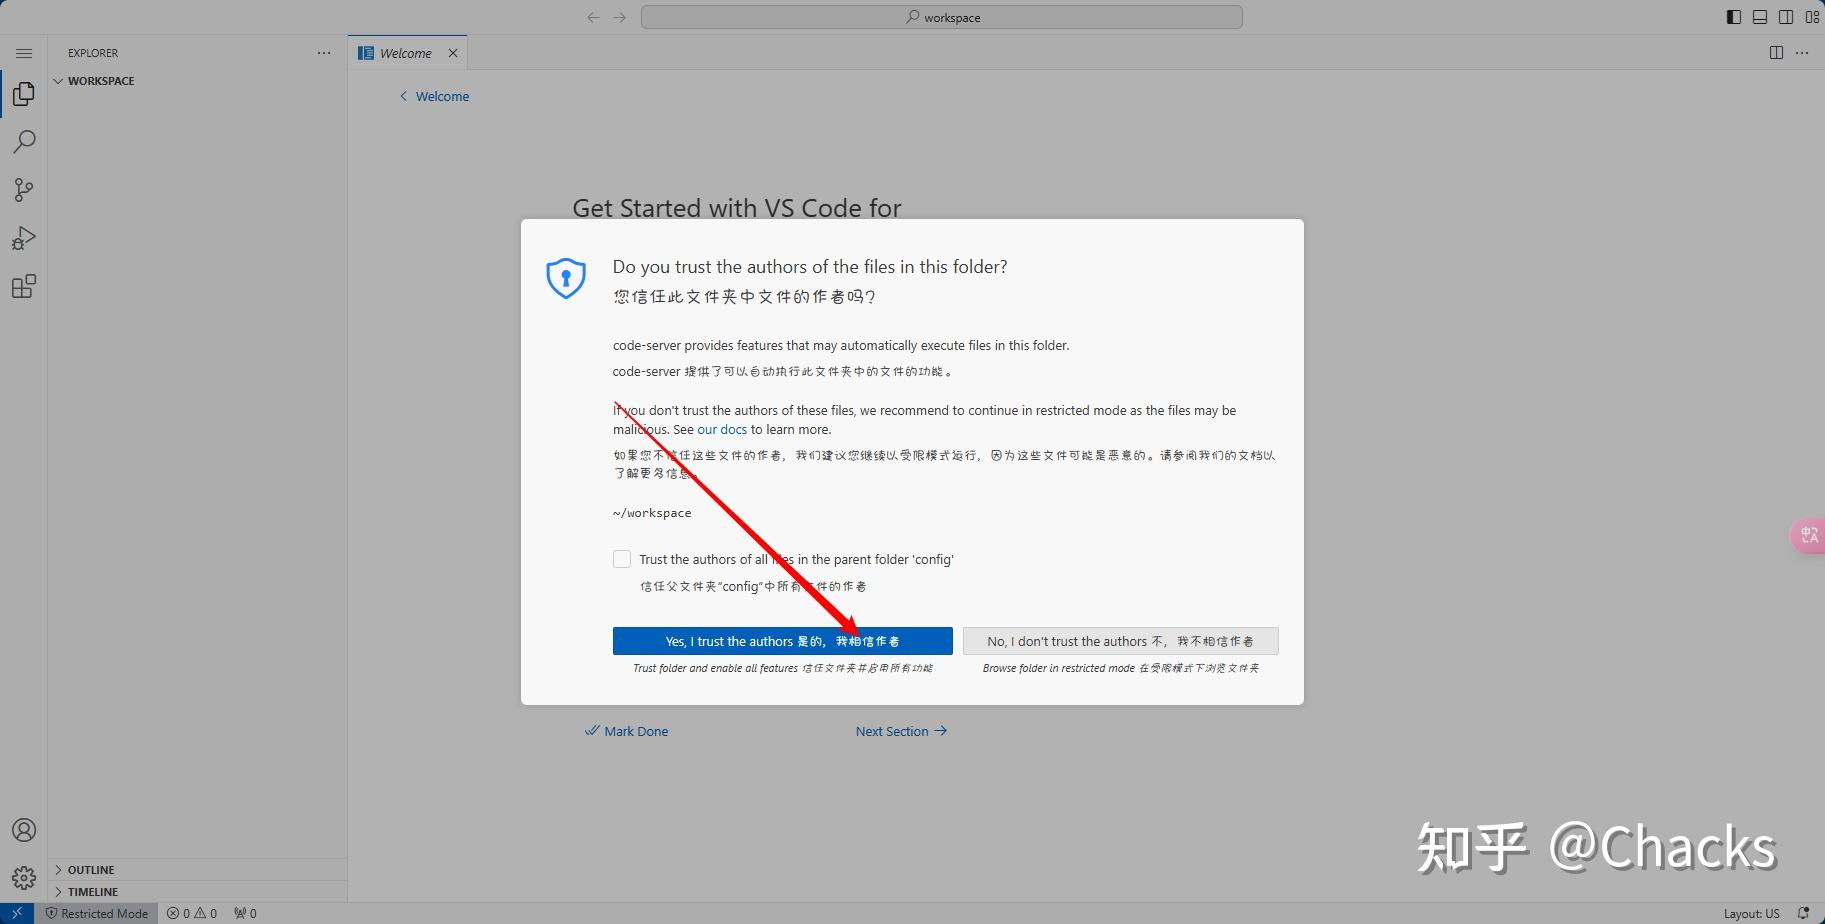This screenshot has width=1825, height=924.
Task: Open the Source Control view
Action: click(x=24, y=190)
